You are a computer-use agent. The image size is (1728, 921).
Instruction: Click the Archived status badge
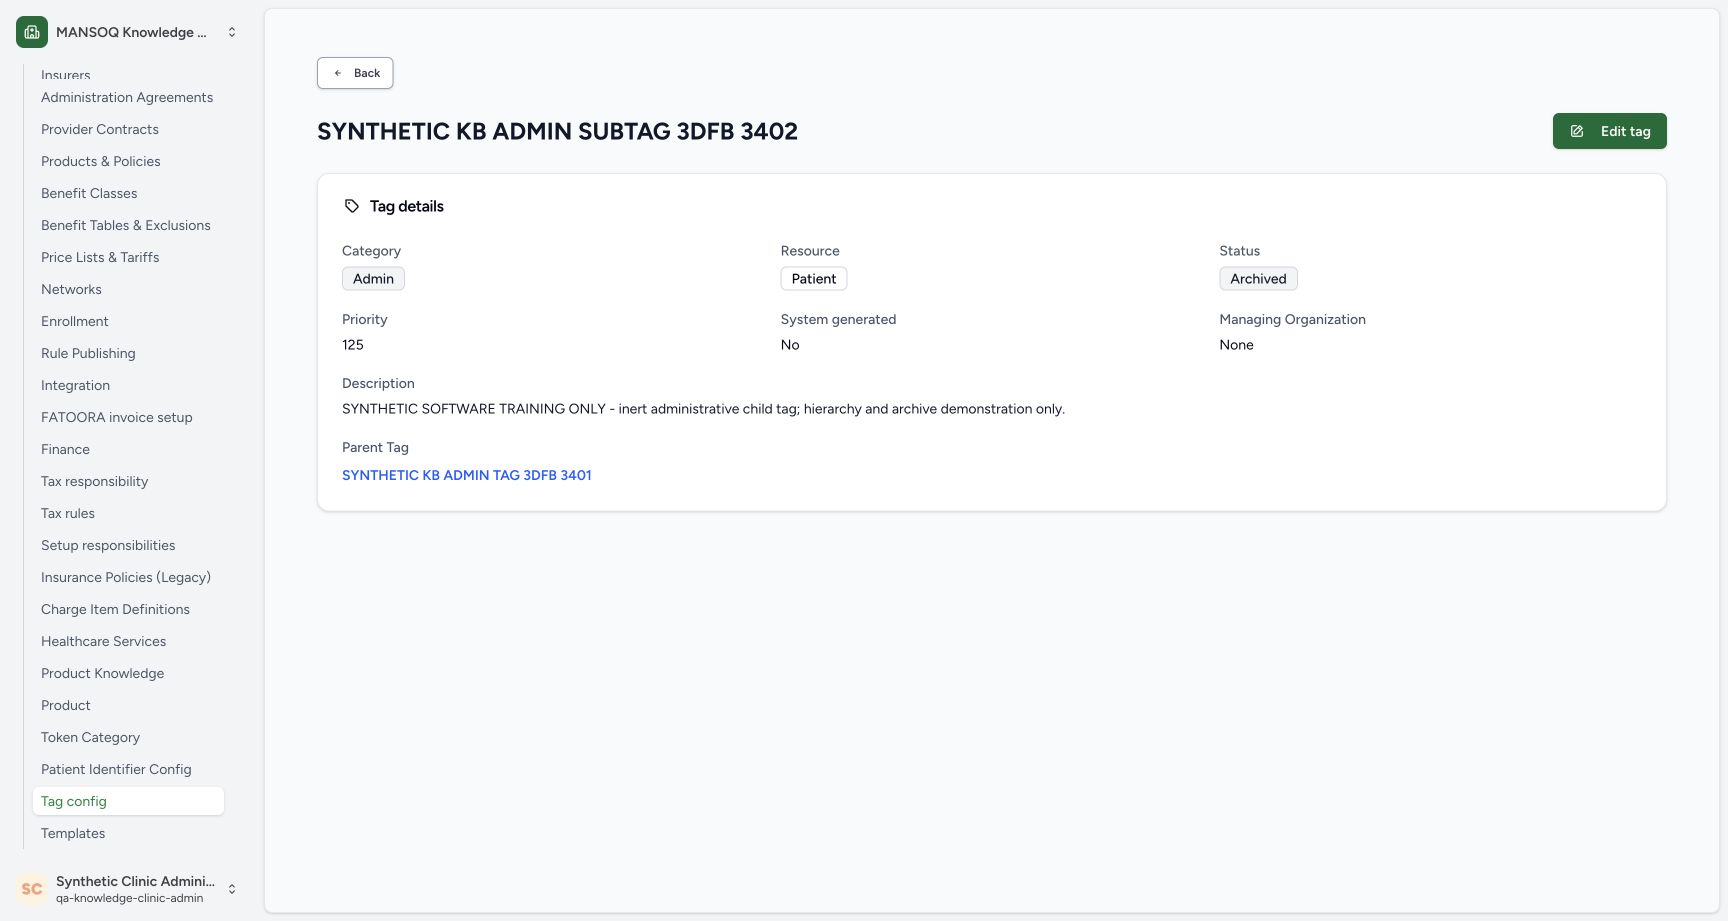1258,279
